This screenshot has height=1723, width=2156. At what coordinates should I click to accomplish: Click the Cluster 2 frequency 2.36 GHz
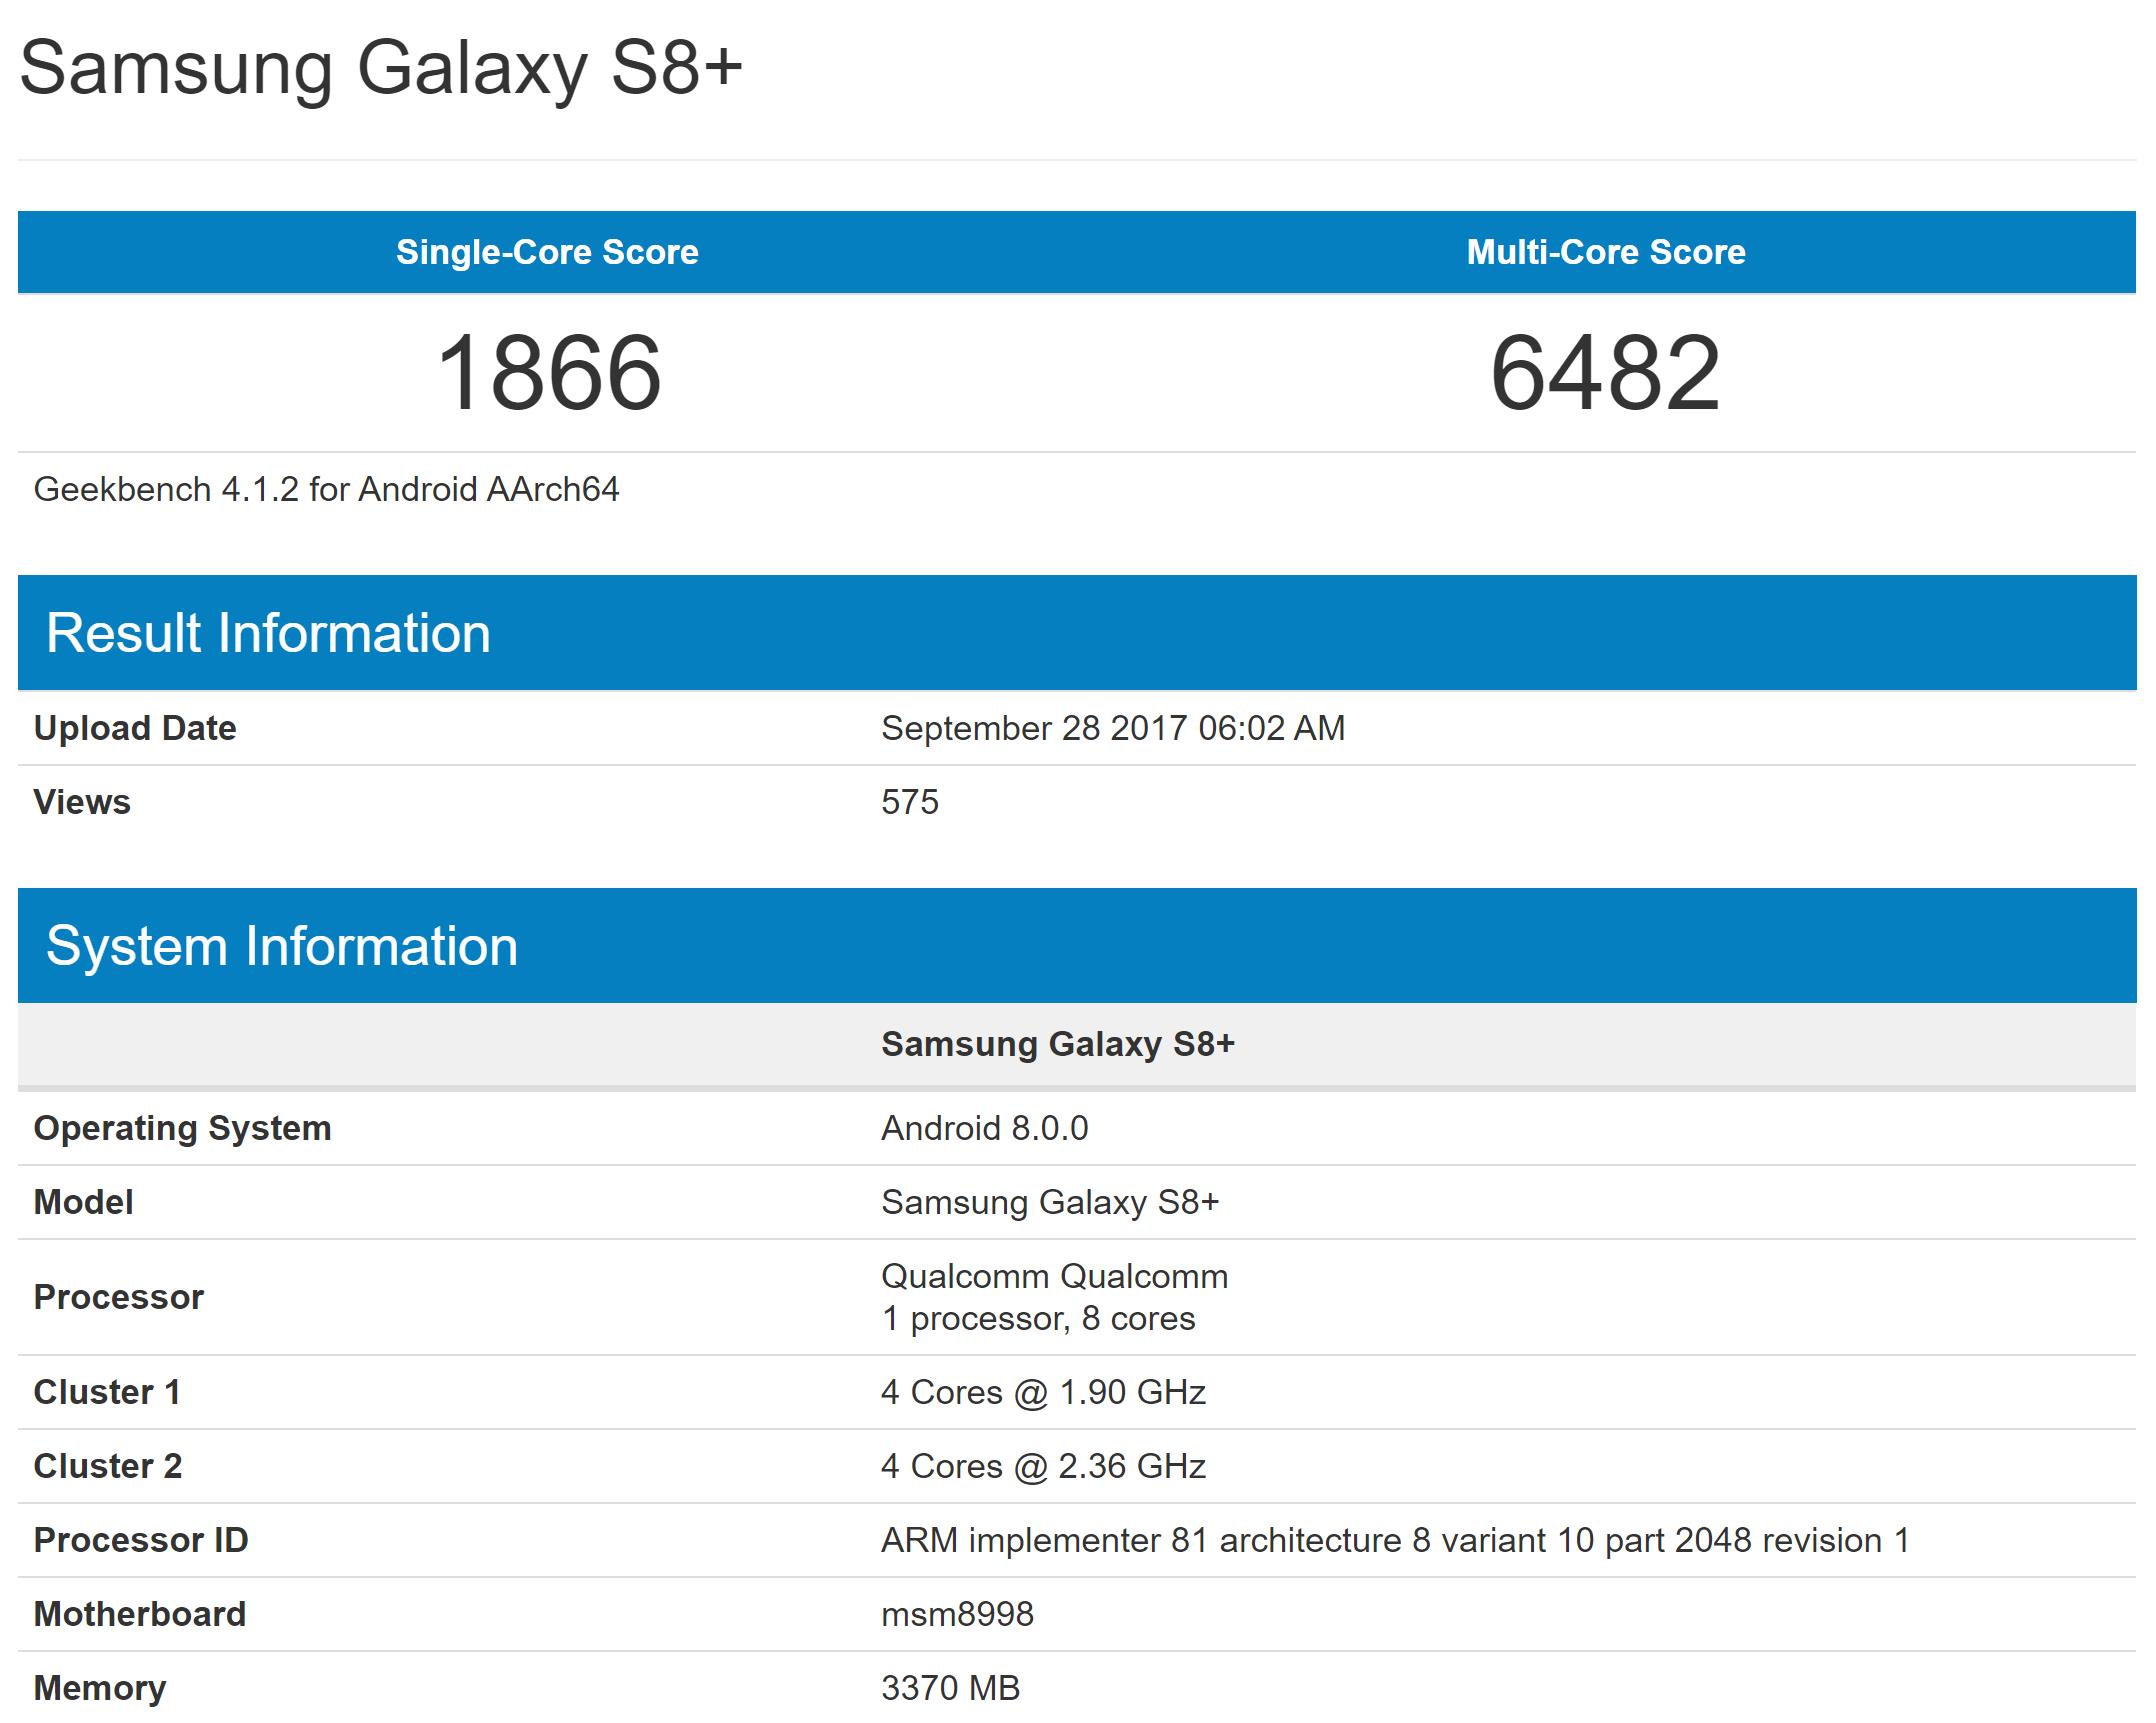[x=1043, y=1466]
